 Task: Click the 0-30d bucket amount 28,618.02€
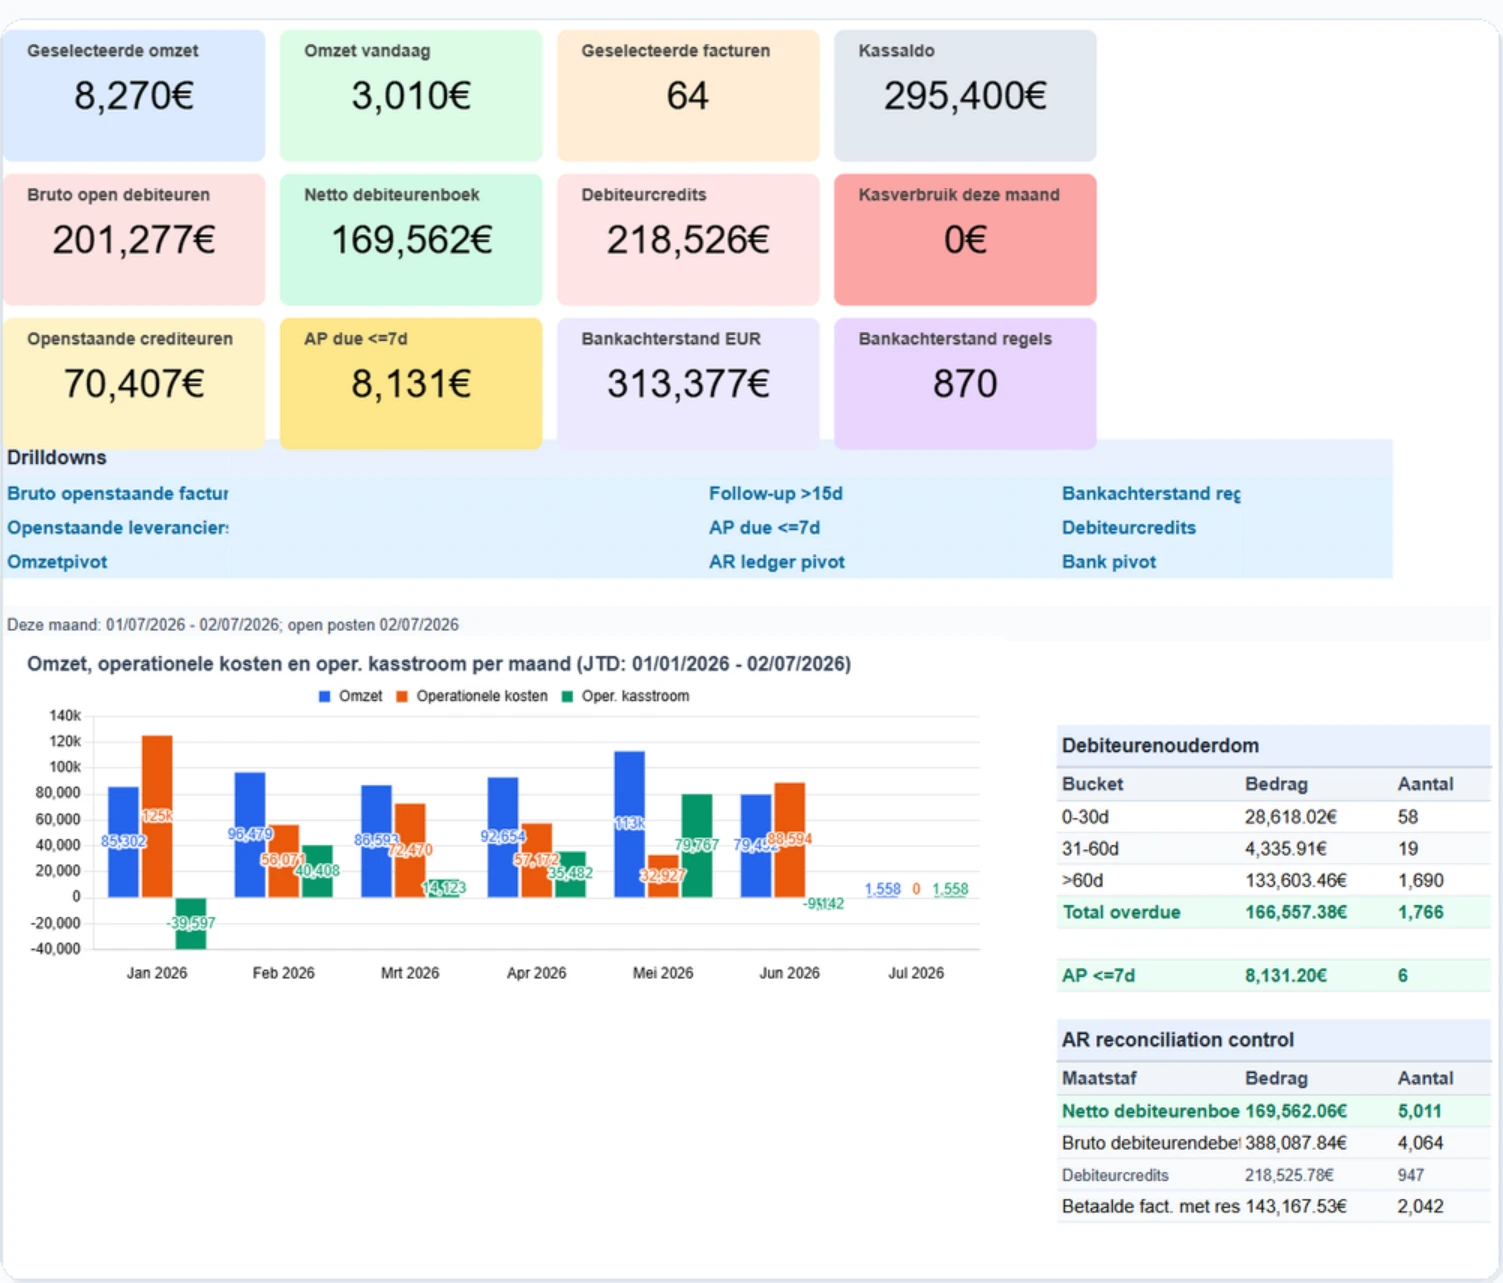click(x=1291, y=817)
